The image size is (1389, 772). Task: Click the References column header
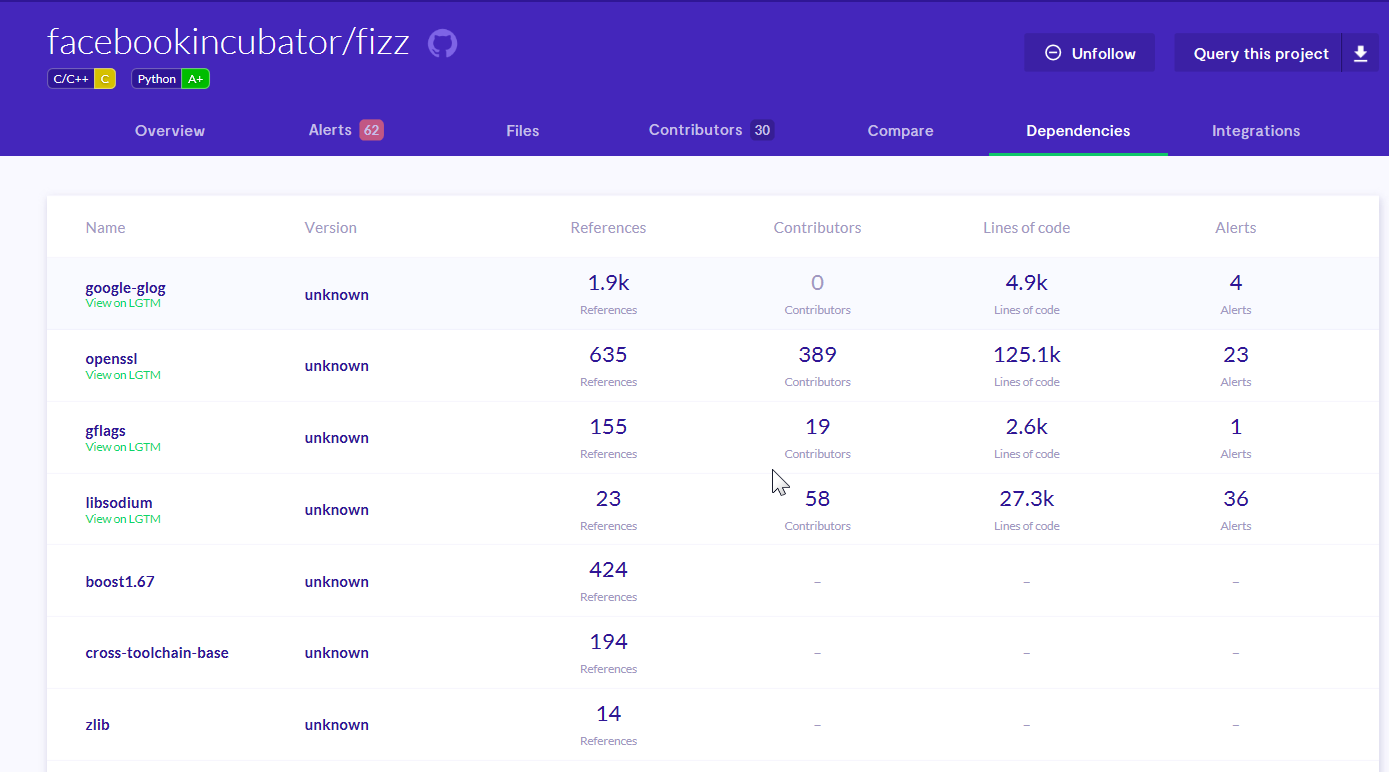coord(608,228)
